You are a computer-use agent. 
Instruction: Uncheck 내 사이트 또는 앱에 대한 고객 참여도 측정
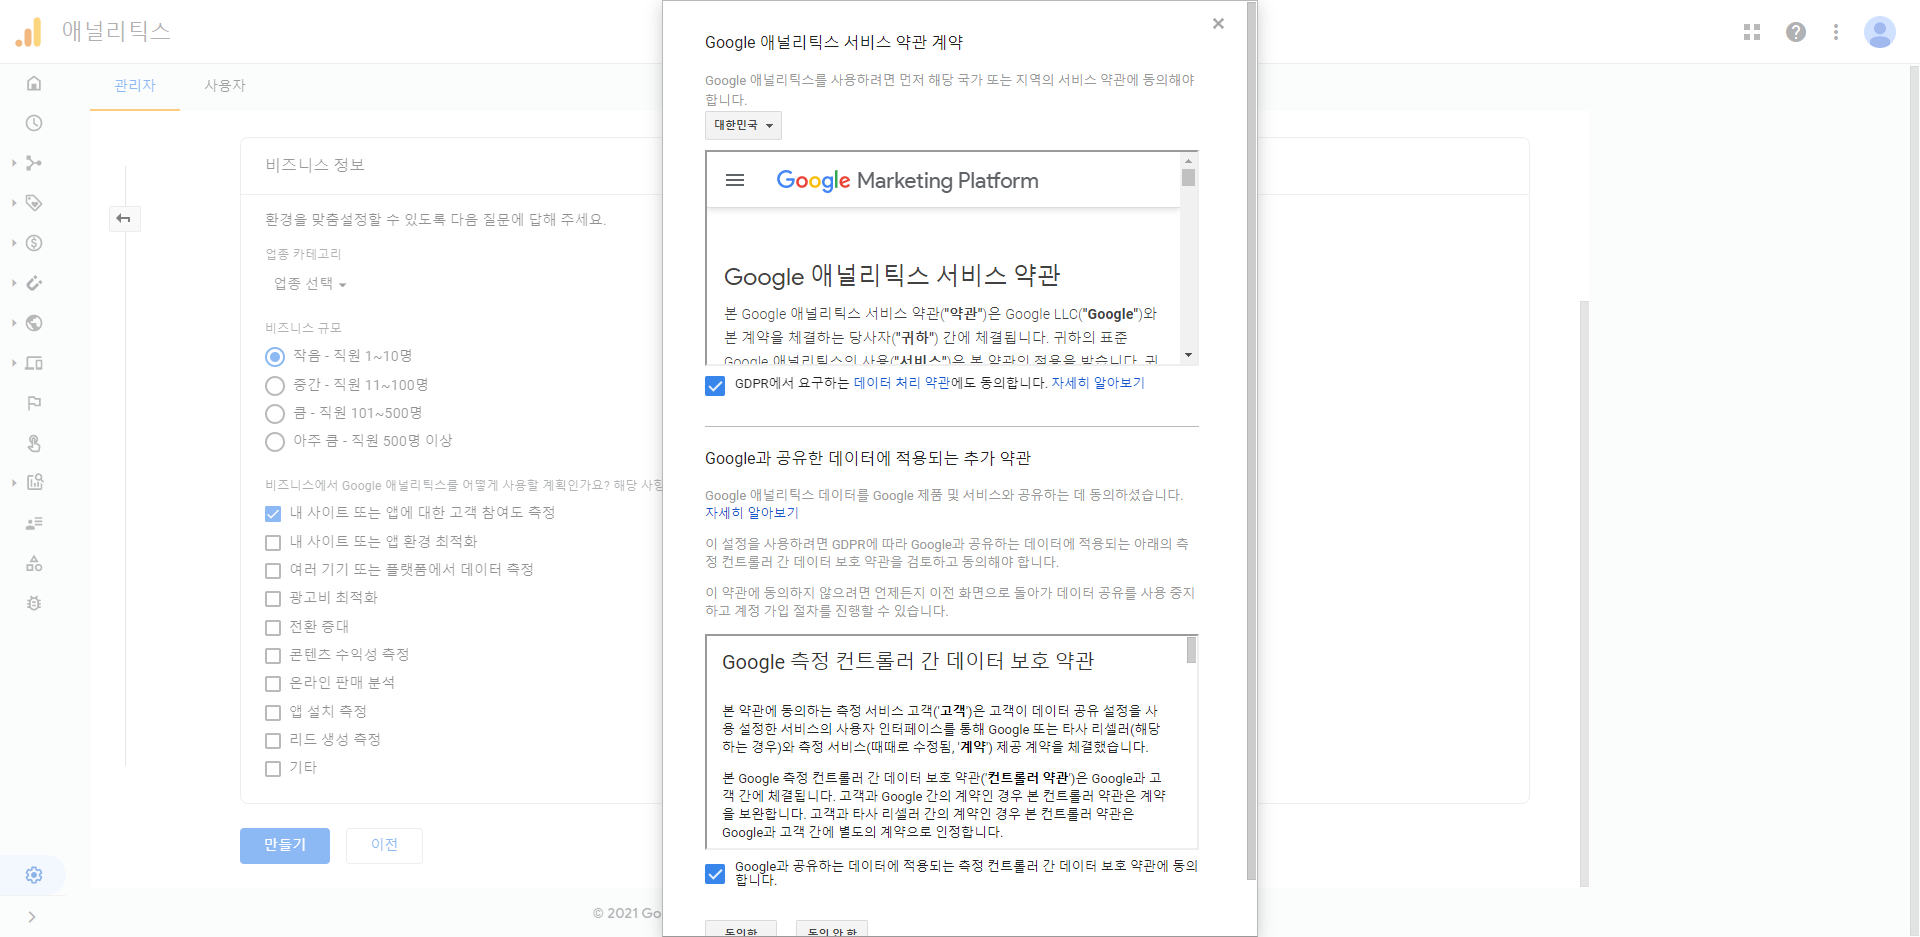273,513
